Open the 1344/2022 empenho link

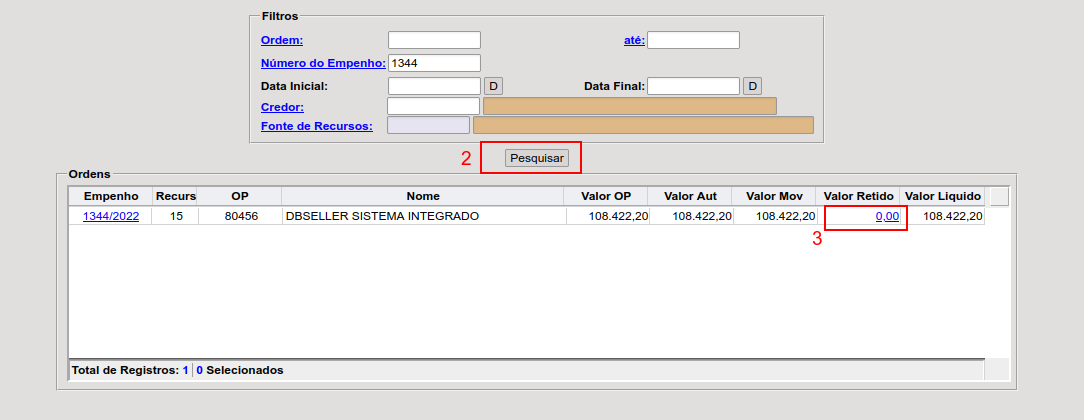coord(110,216)
